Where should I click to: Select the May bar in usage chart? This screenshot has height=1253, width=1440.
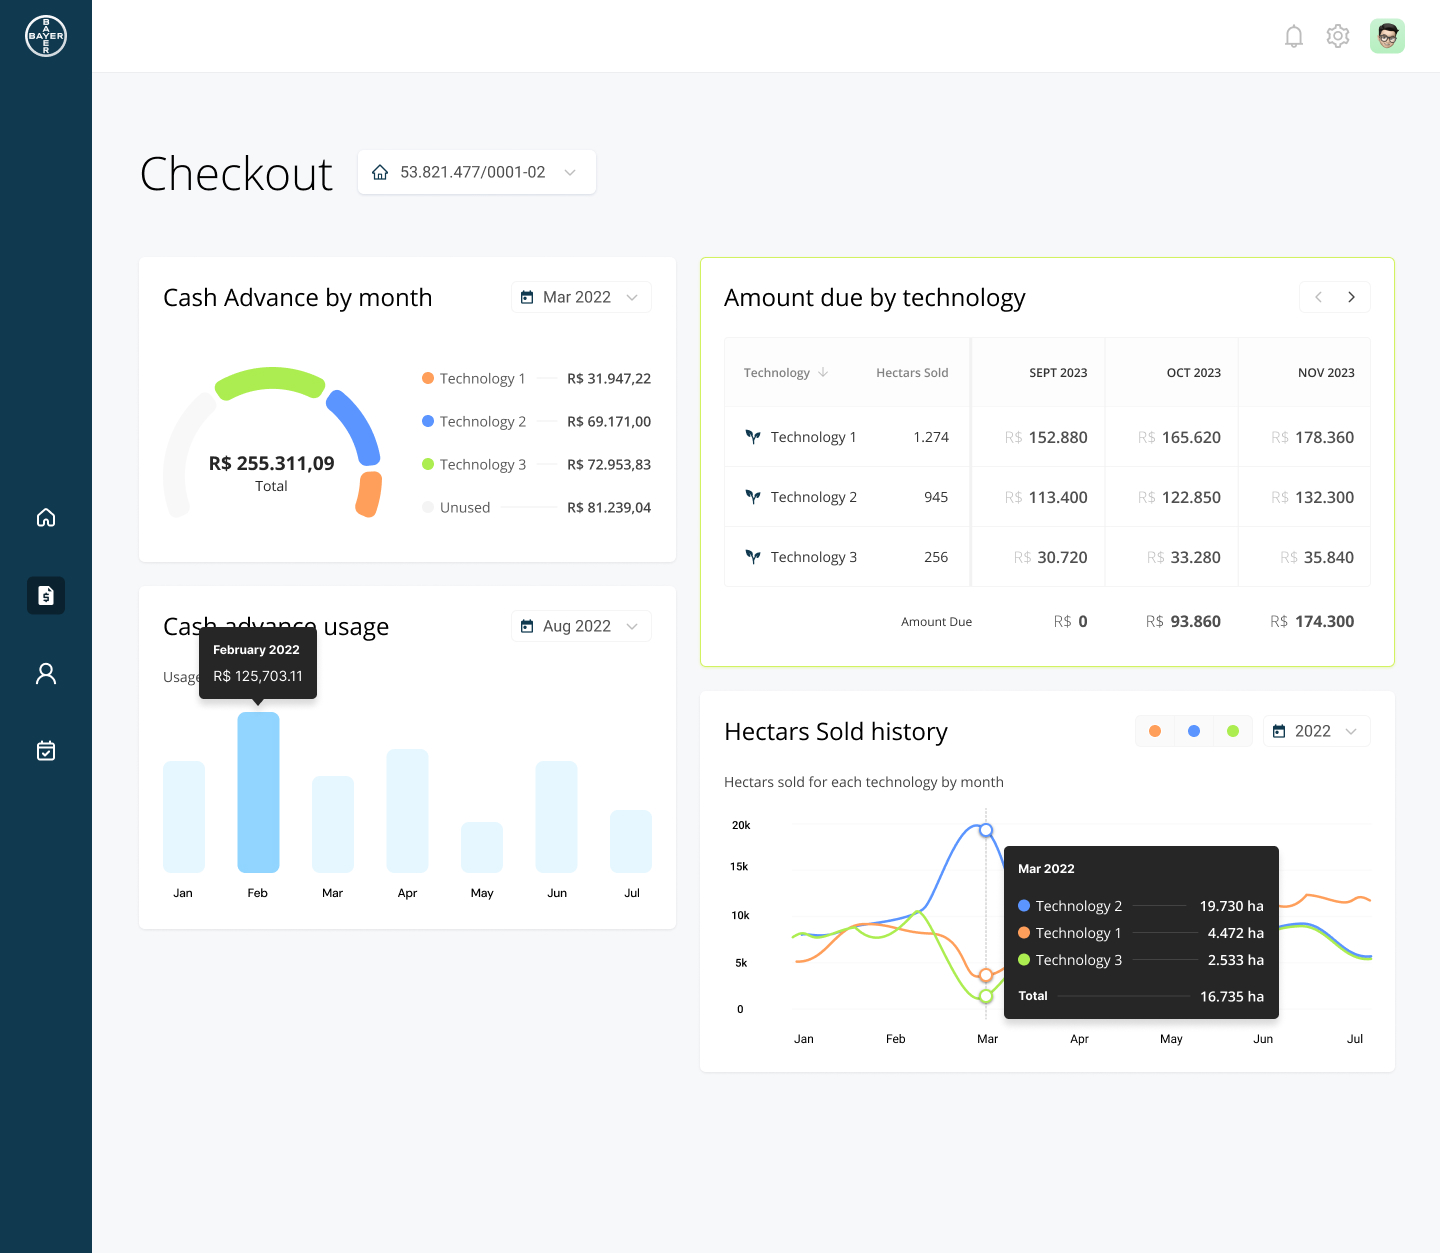pyautogui.click(x=482, y=847)
